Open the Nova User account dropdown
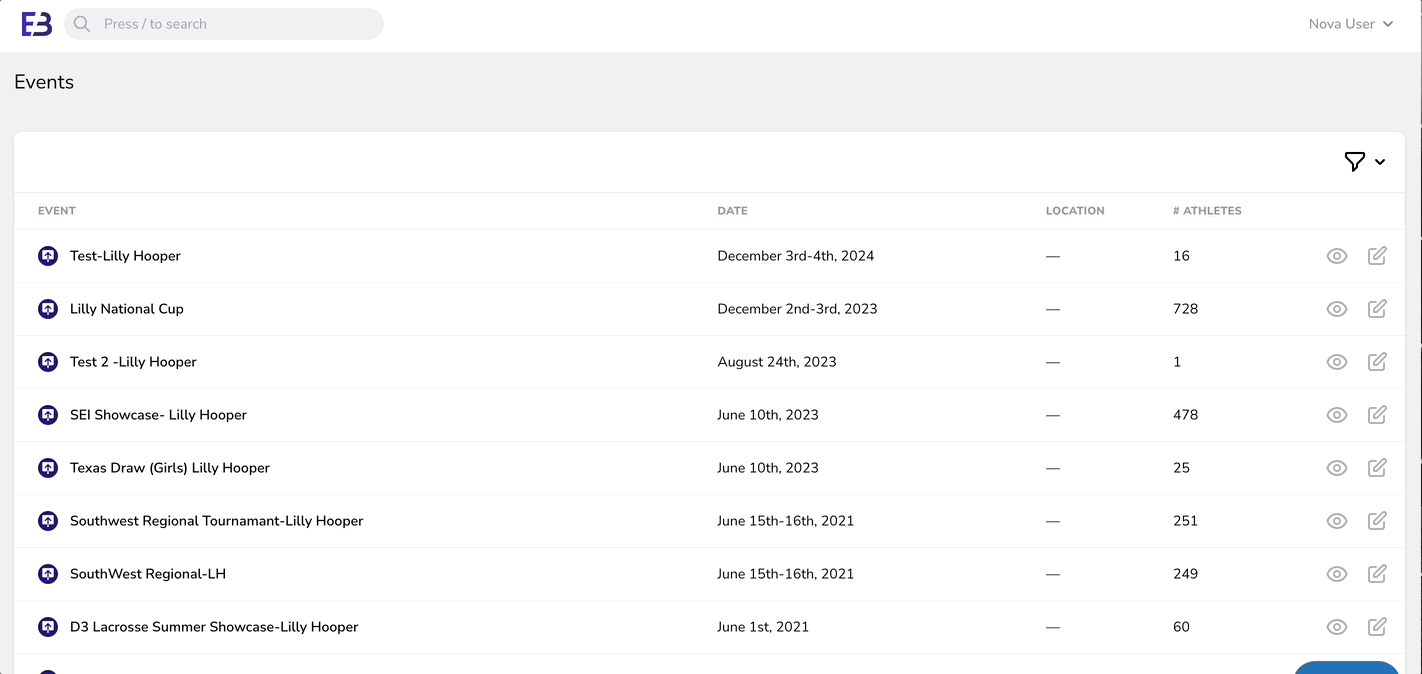The width and height of the screenshot is (1422, 674). pos(1350,24)
